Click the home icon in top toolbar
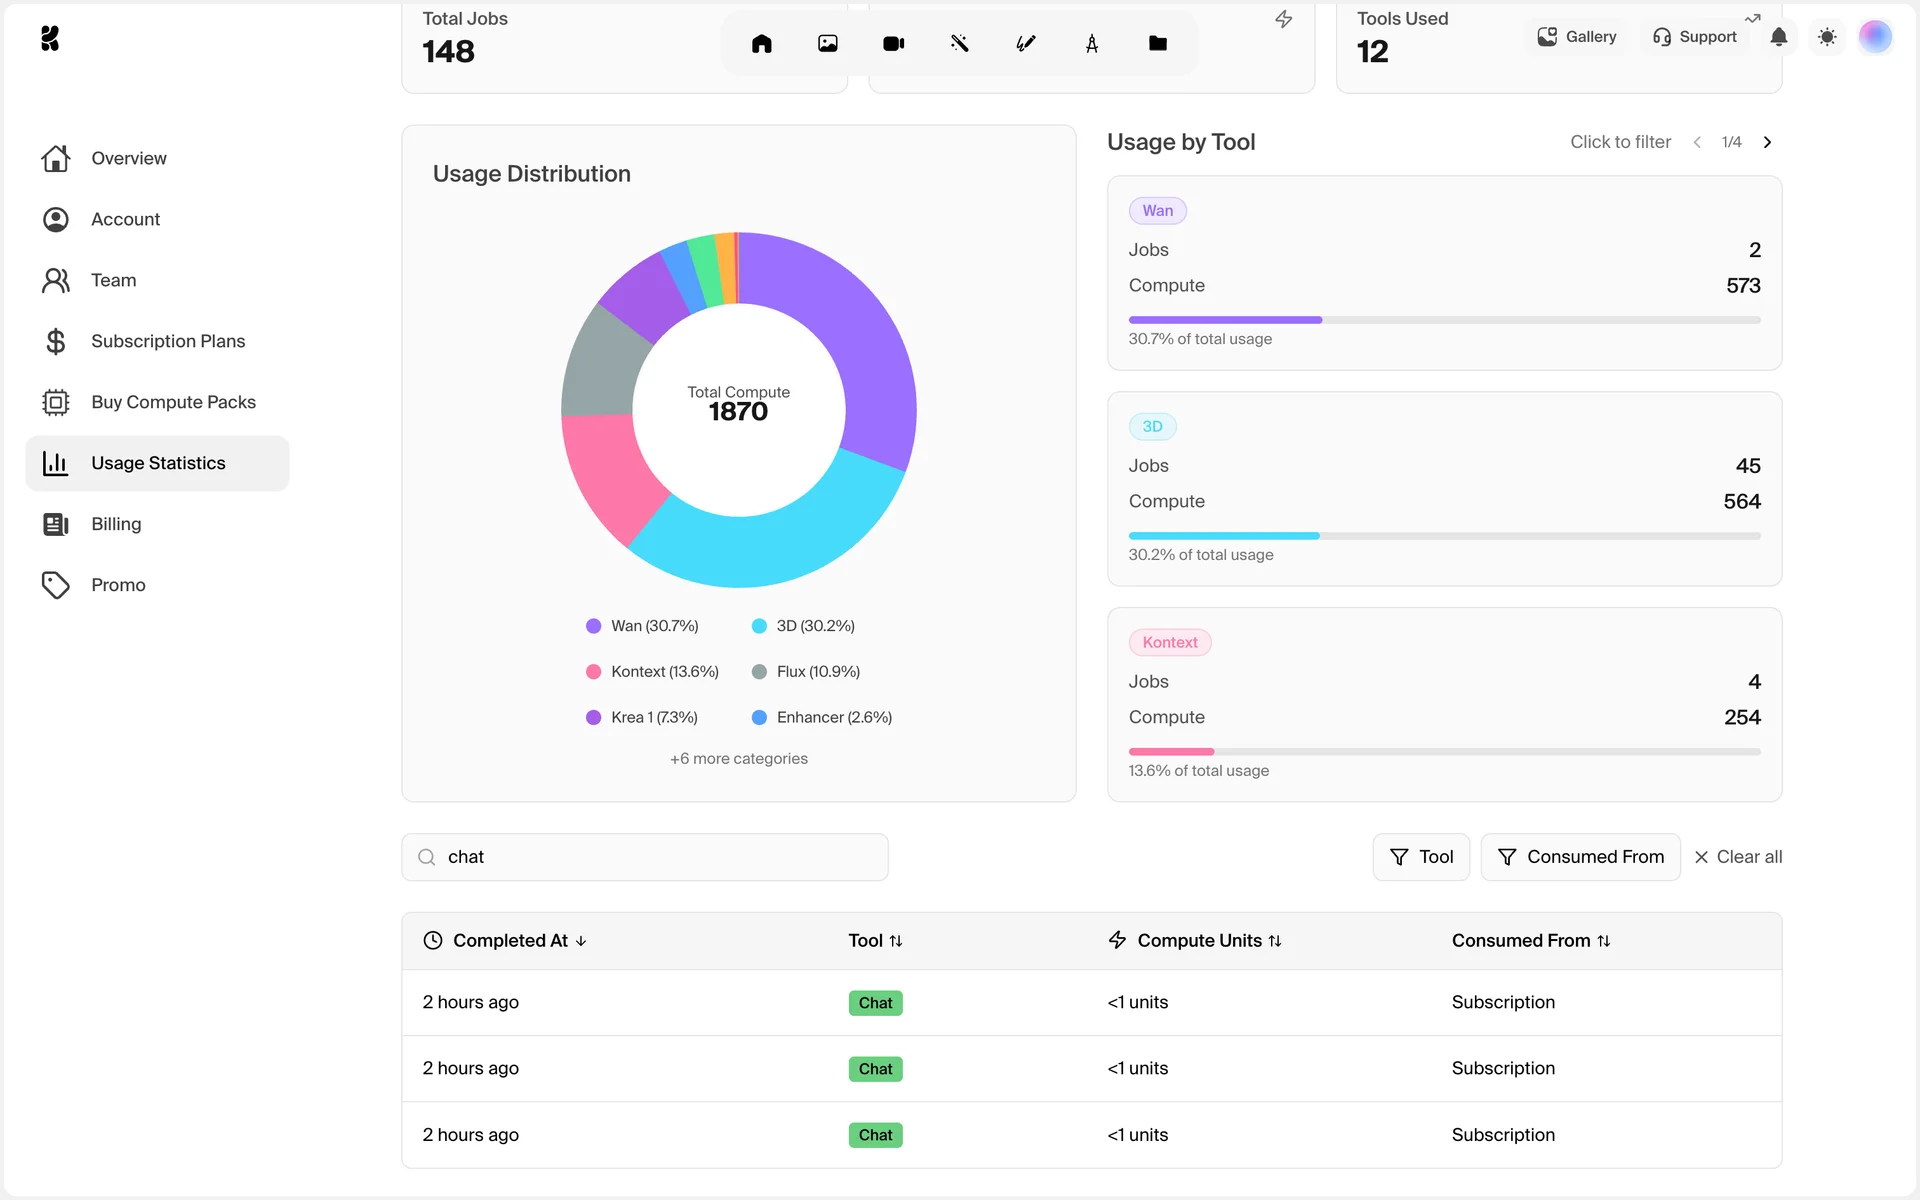 pos(761,43)
